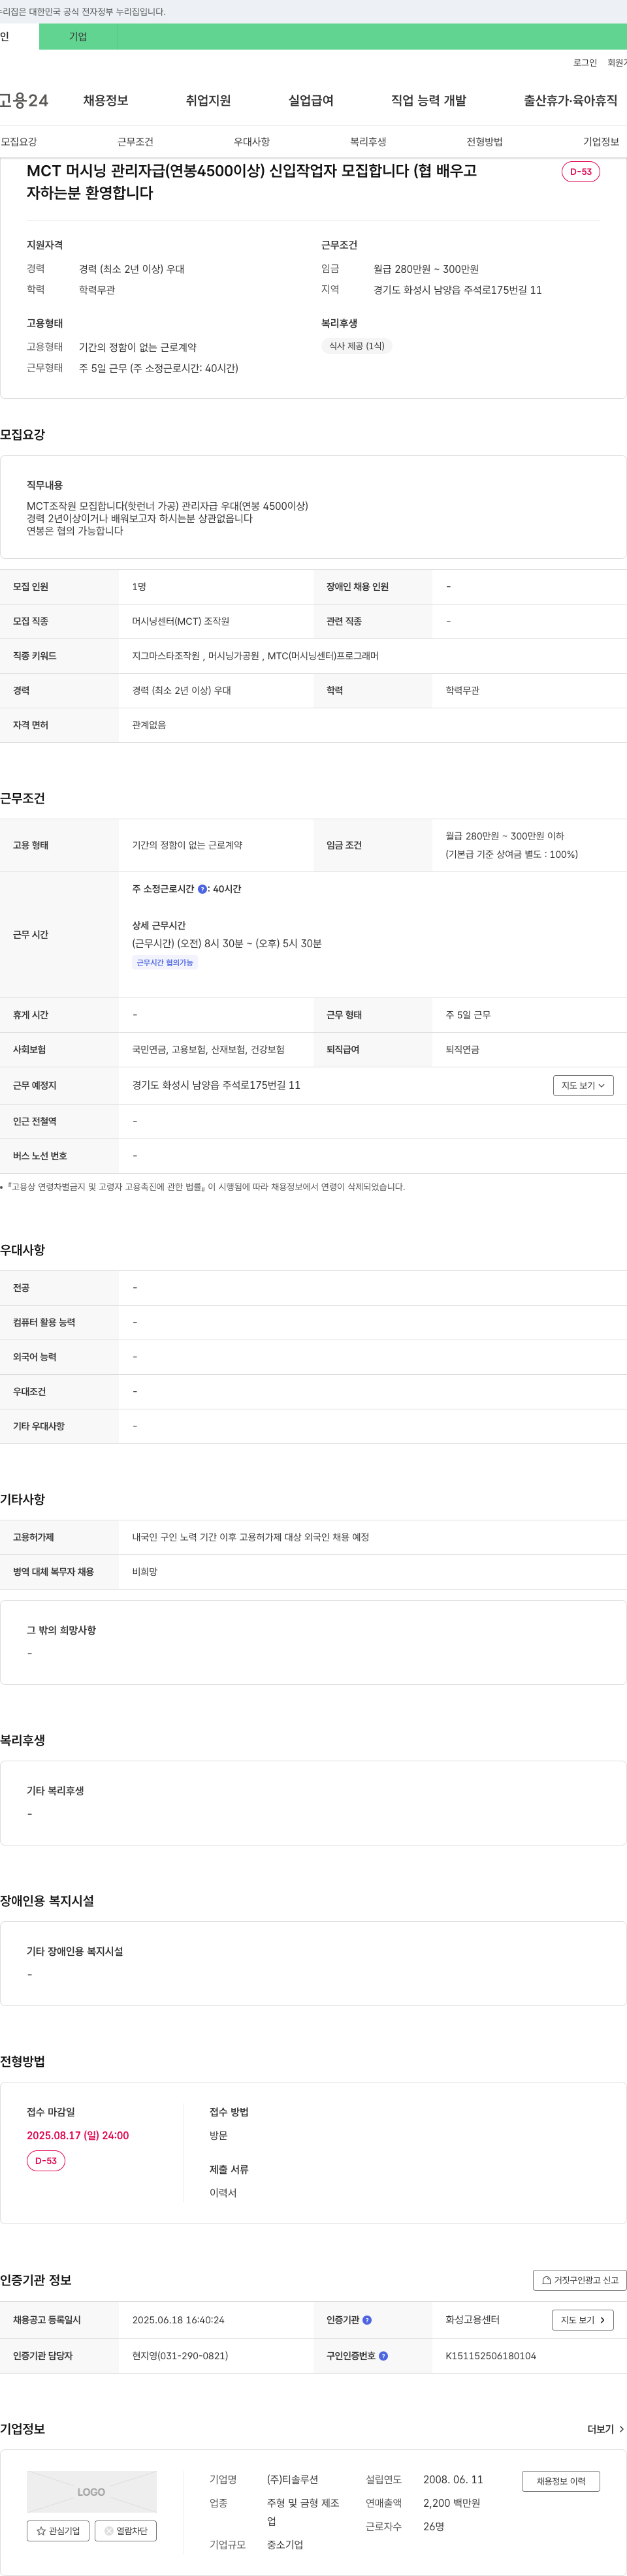Jump to 우대사항 section tab
This screenshot has width=627, height=2576.
coord(252,142)
